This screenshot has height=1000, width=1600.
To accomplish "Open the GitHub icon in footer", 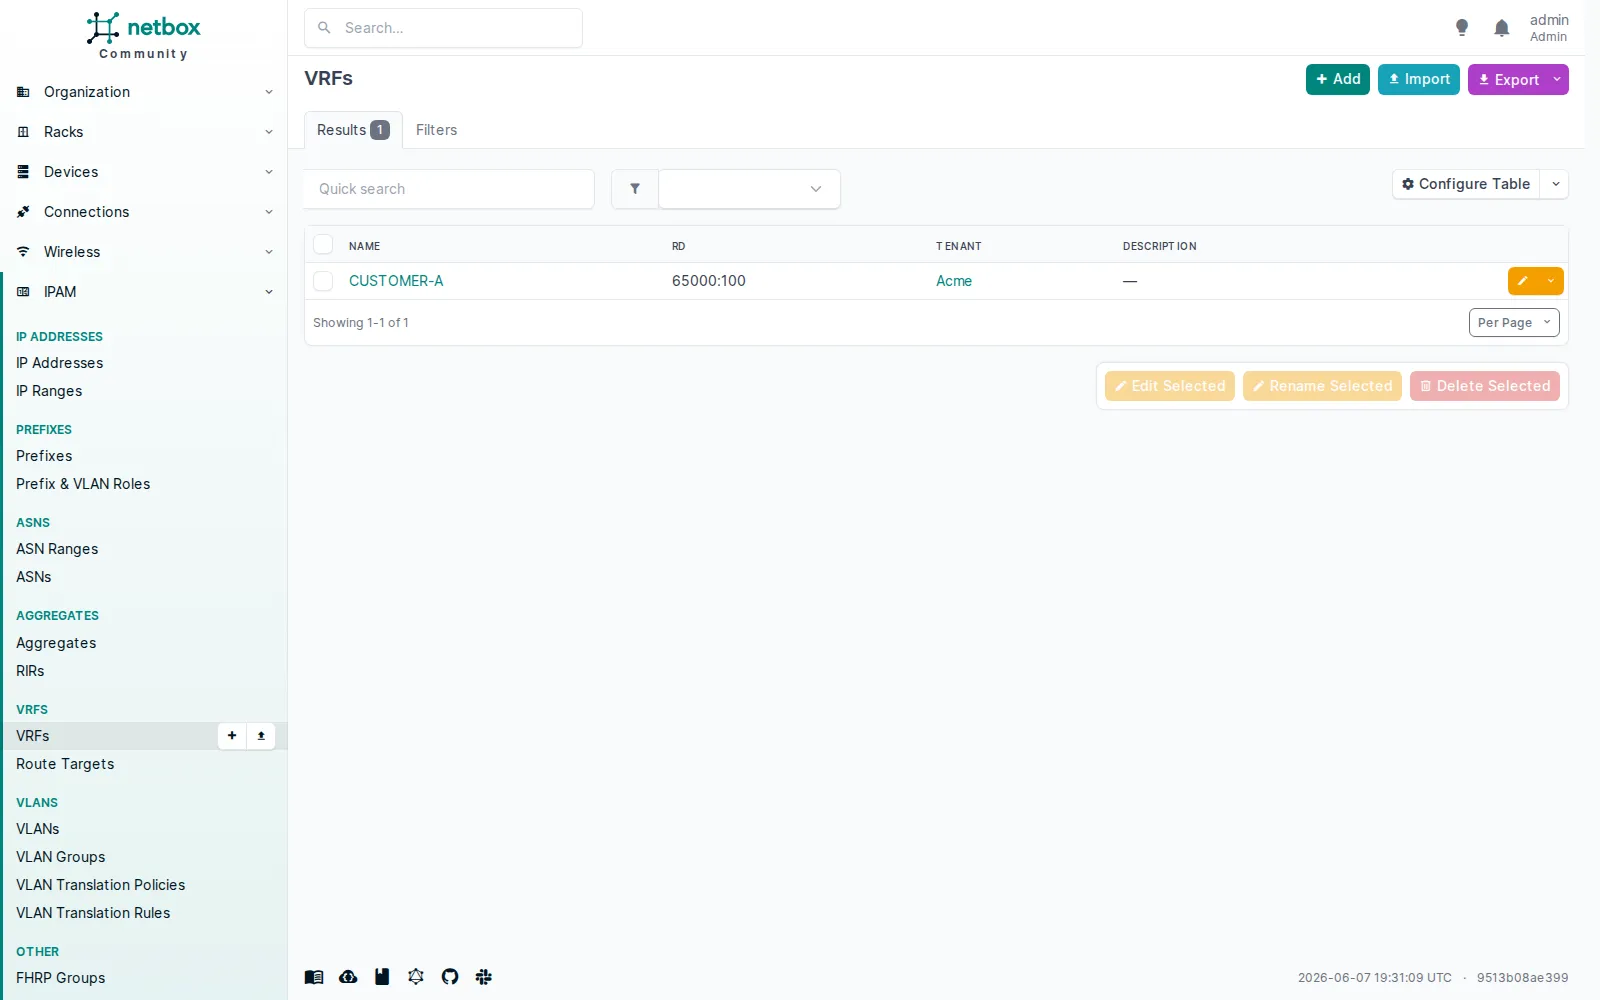I will click(x=450, y=977).
